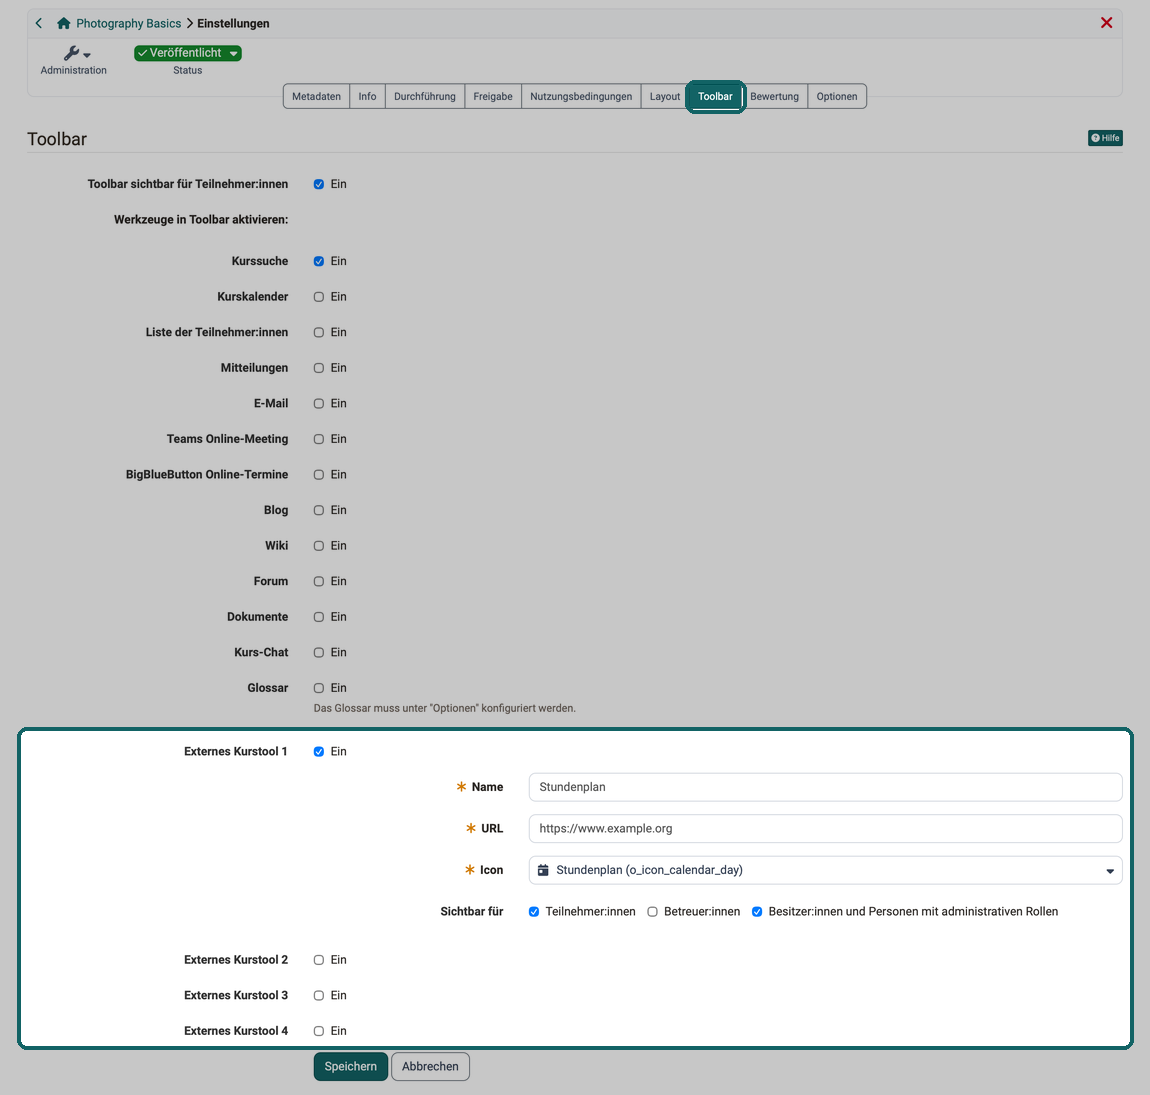This screenshot has height=1095, width=1150.
Task: Open the Durchführung tab
Action: tap(425, 96)
